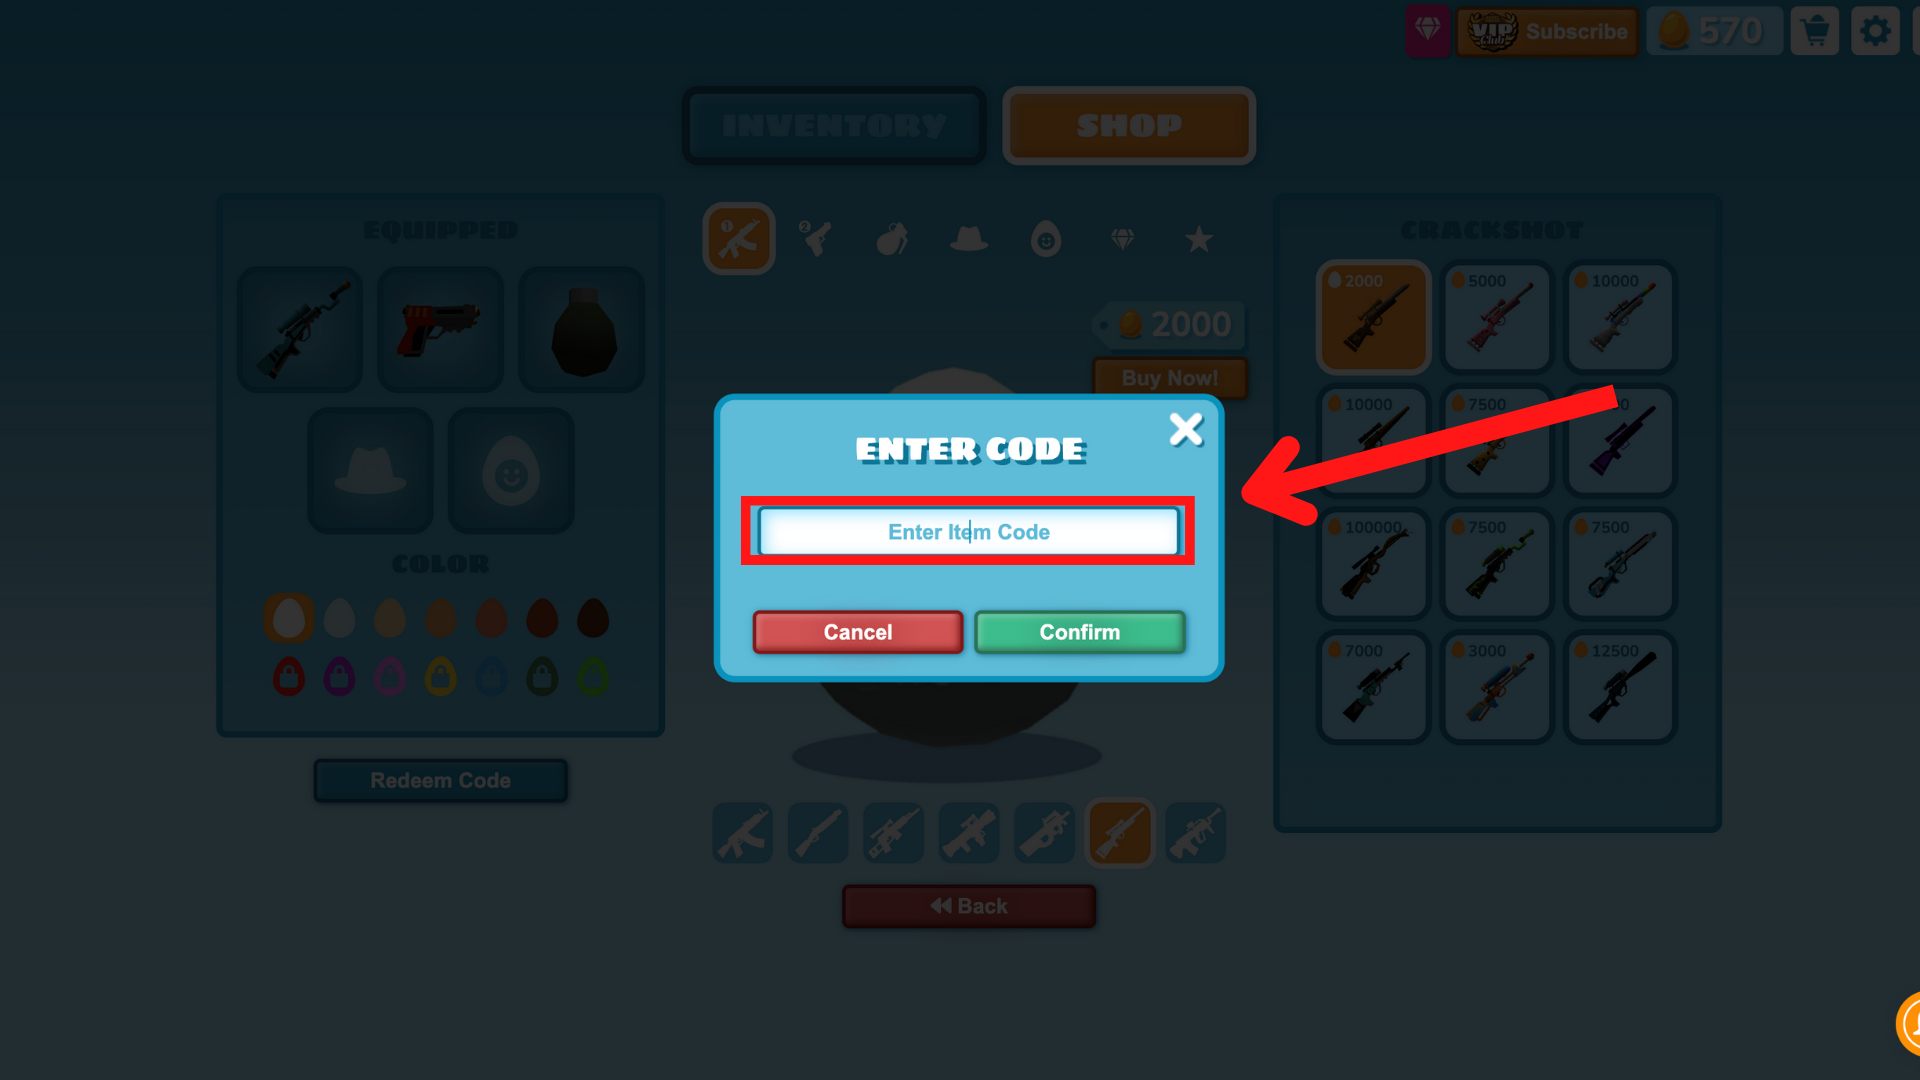The width and height of the screenshot is (1920, 1080).
Task: Click the Redeem Code button
Action: pyautogui.click(x=439, y=781)
